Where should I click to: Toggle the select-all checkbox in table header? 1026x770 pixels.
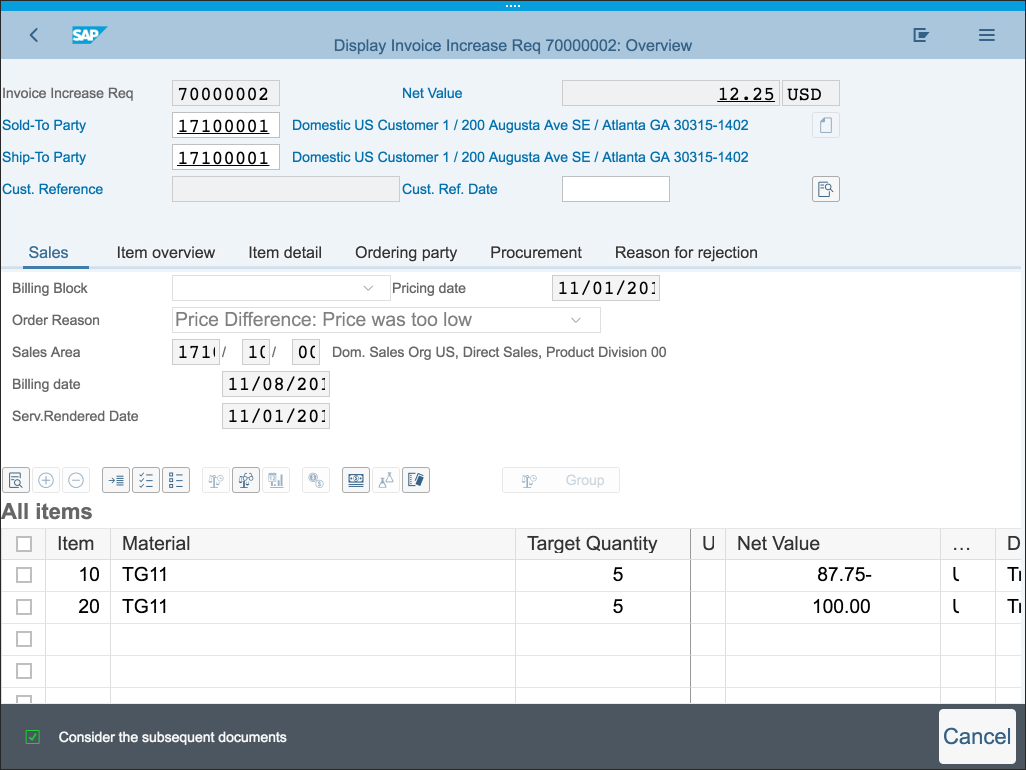tap(24, 544)
